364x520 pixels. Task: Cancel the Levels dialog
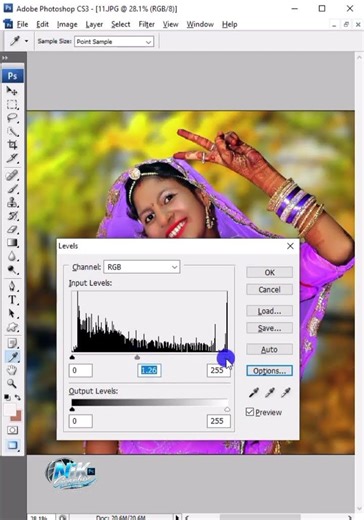tap(270, 289)
